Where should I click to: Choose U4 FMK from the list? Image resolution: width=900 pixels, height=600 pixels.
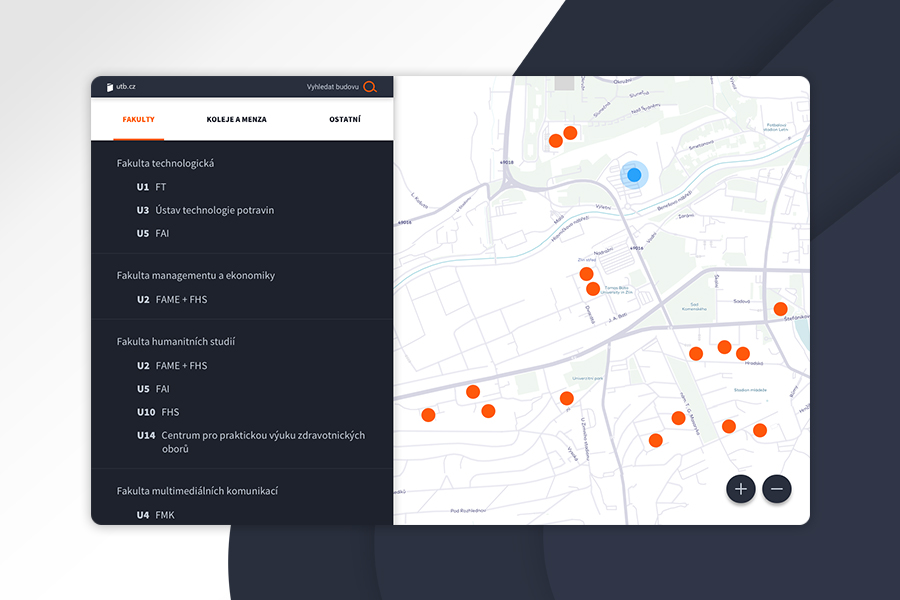[x=155, y=515]
